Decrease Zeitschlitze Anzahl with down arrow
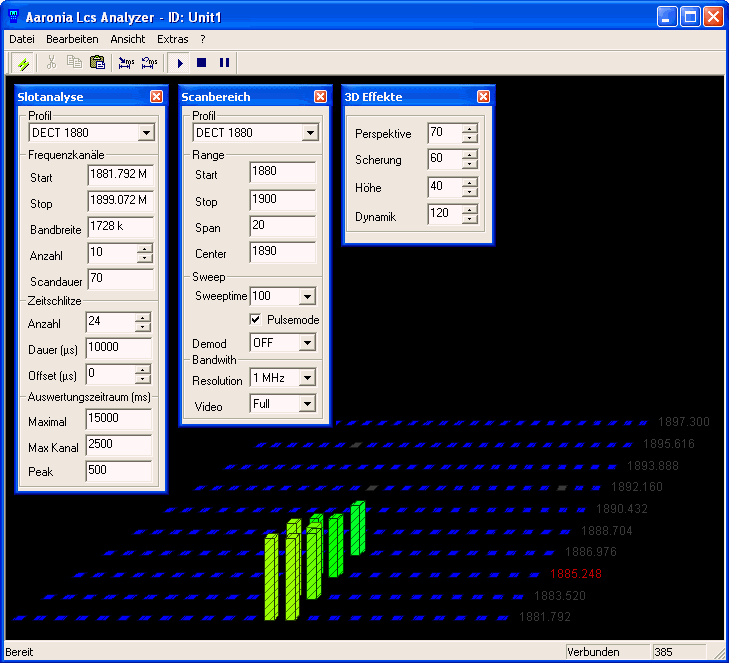The width and height of the screenshot is (729, 663). point(143,326)
